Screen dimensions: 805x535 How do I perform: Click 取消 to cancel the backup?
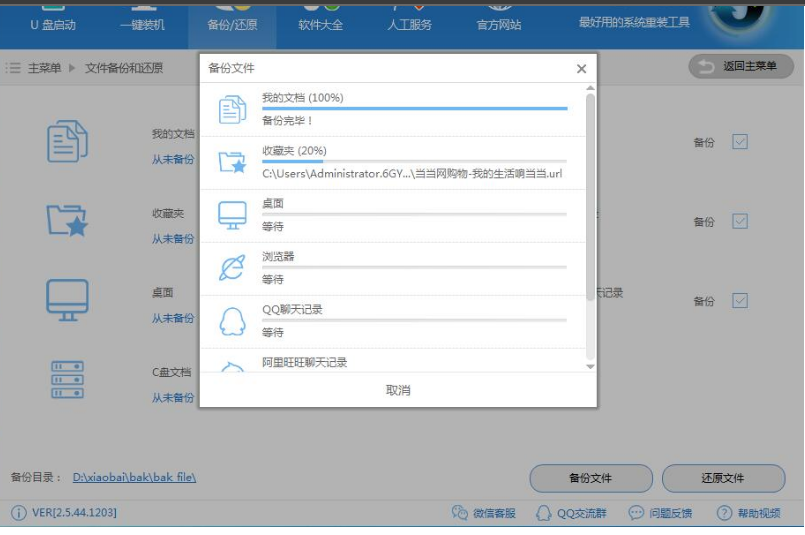(x=398, y=390)
